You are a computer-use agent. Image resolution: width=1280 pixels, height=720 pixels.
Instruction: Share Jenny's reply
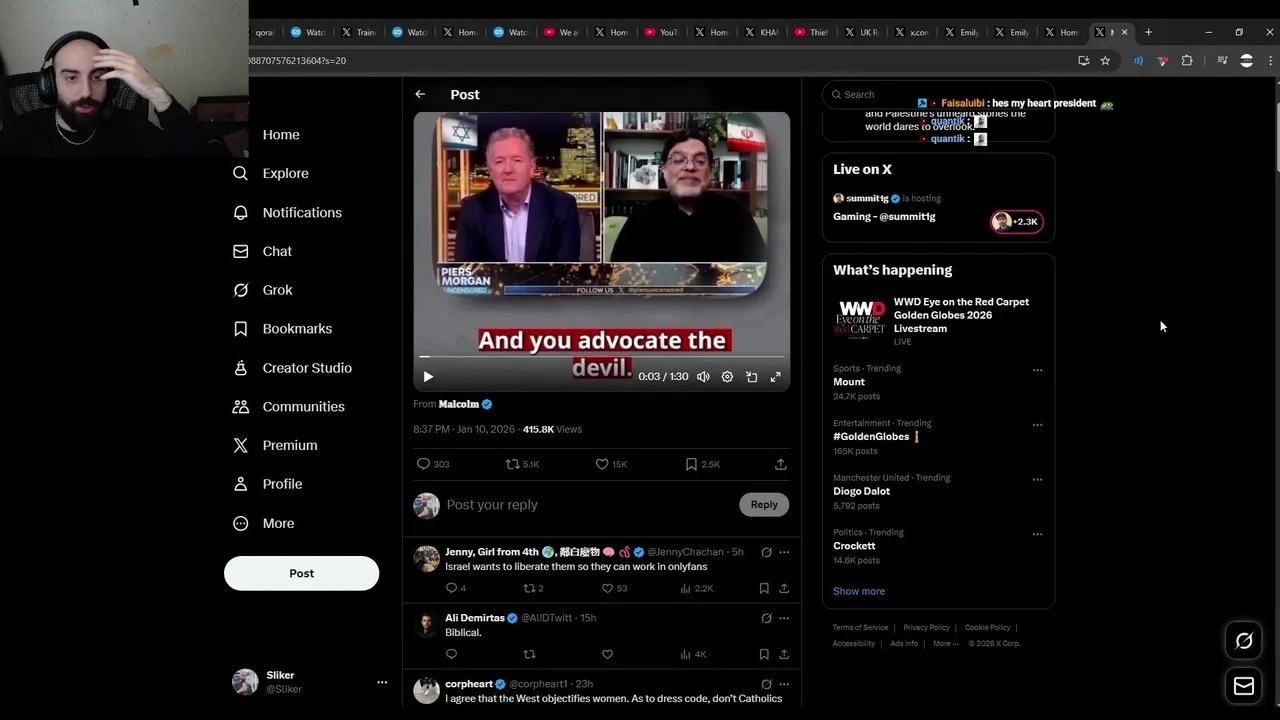[784, 588]
